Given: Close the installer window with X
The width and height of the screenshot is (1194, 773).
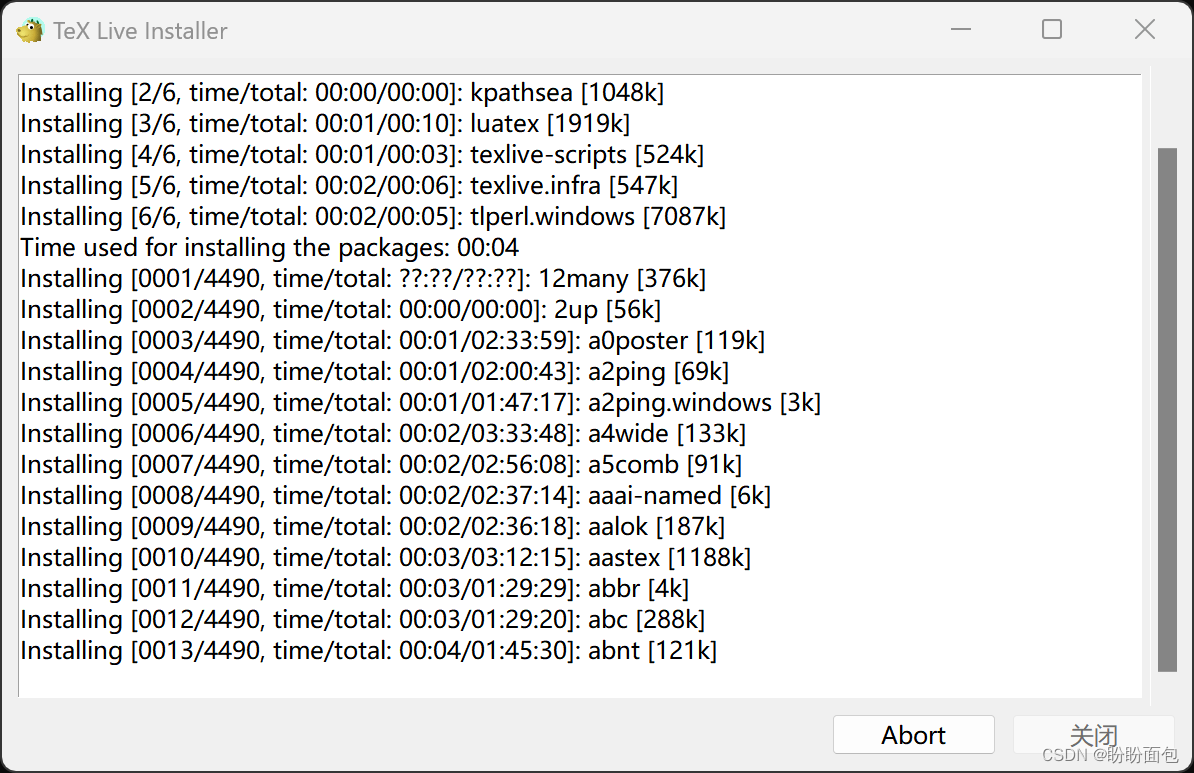Looking at the screenshot, I should tap(1145, 30).
